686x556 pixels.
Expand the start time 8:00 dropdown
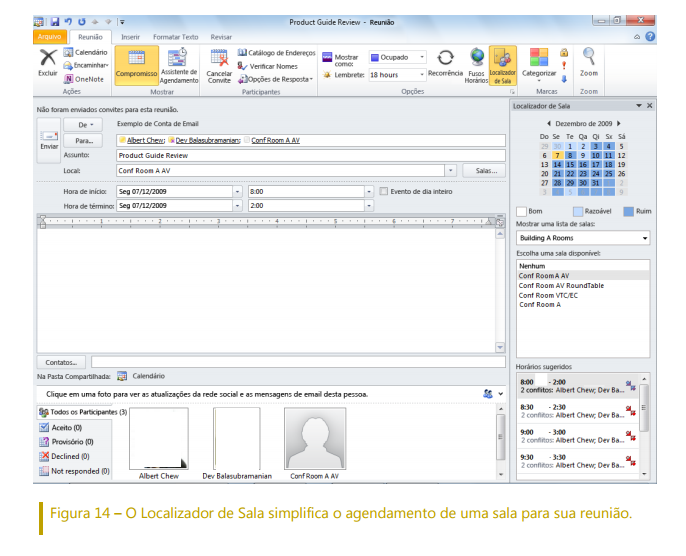365,190
